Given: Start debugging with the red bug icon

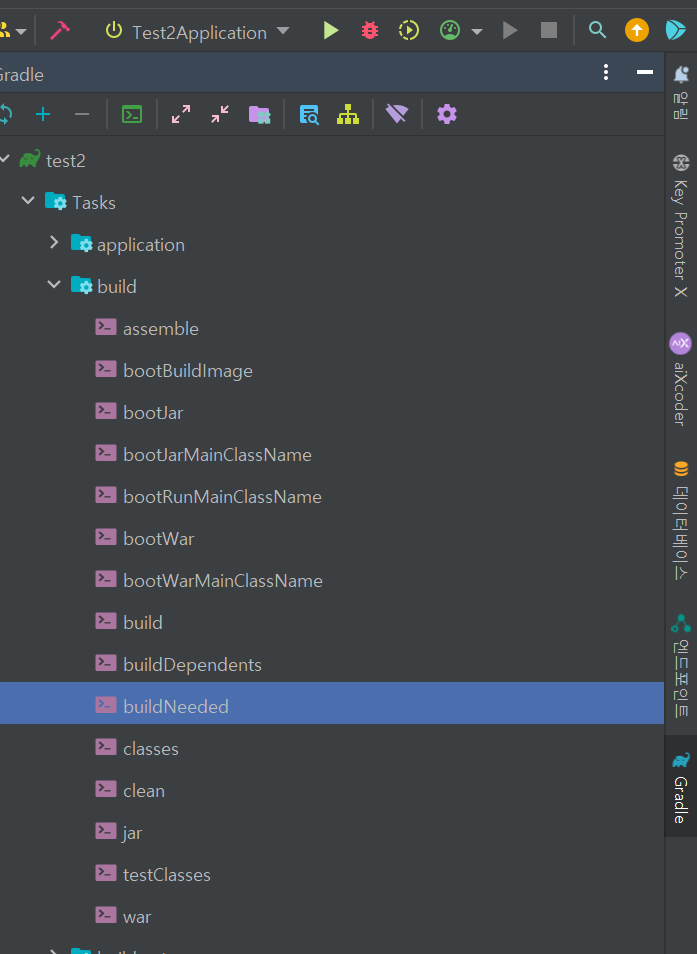Looking at the screenshot, I should click(370, 30).
